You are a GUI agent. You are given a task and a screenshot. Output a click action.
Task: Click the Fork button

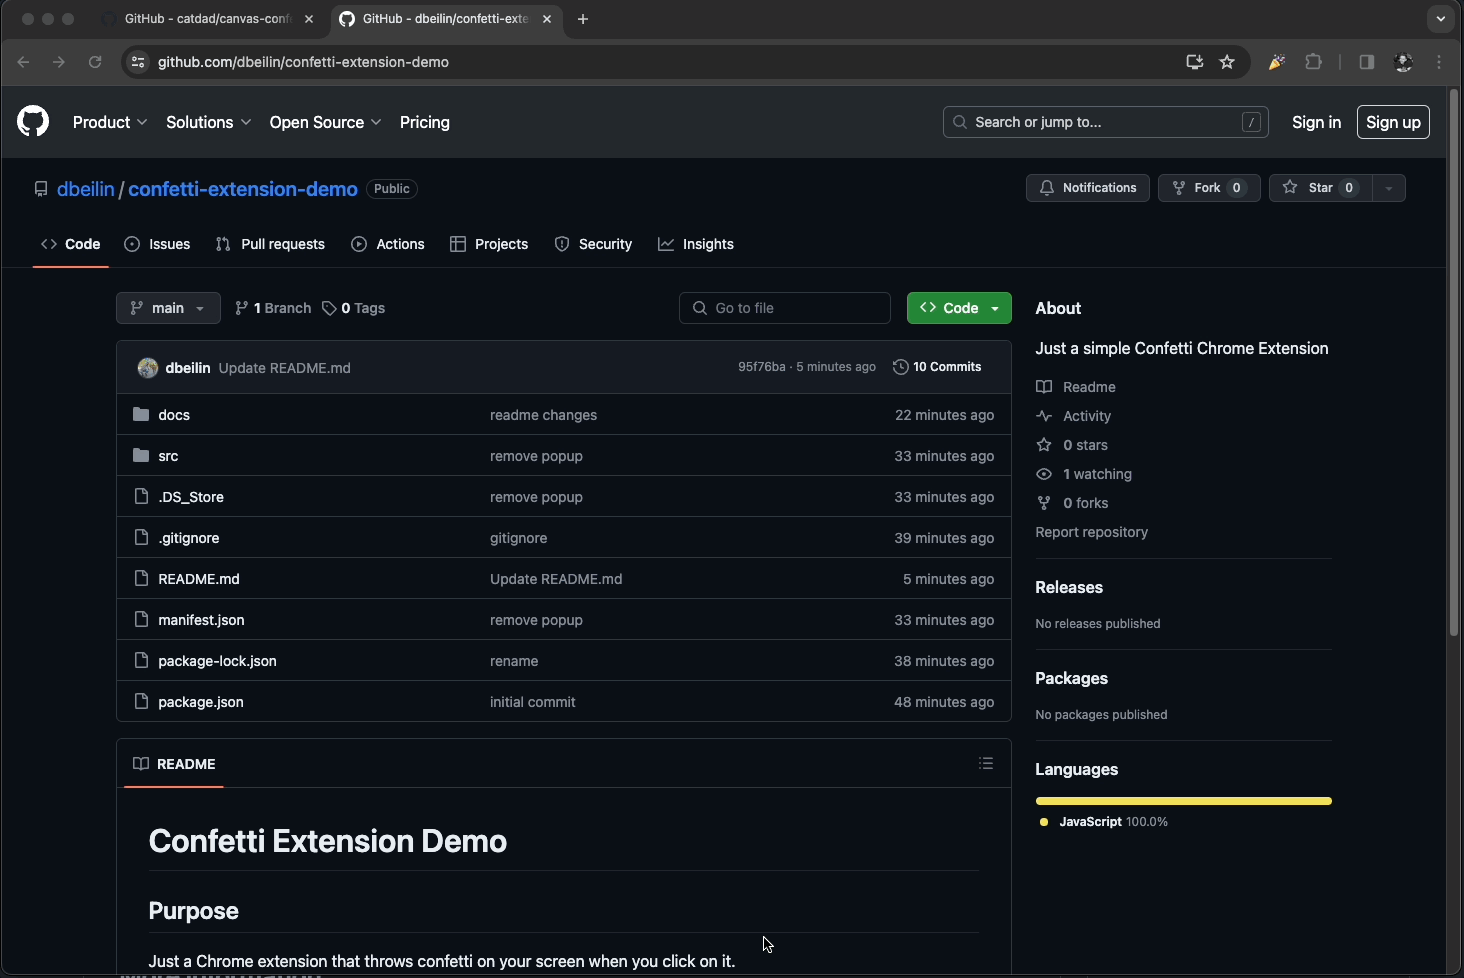point(1209,188)
